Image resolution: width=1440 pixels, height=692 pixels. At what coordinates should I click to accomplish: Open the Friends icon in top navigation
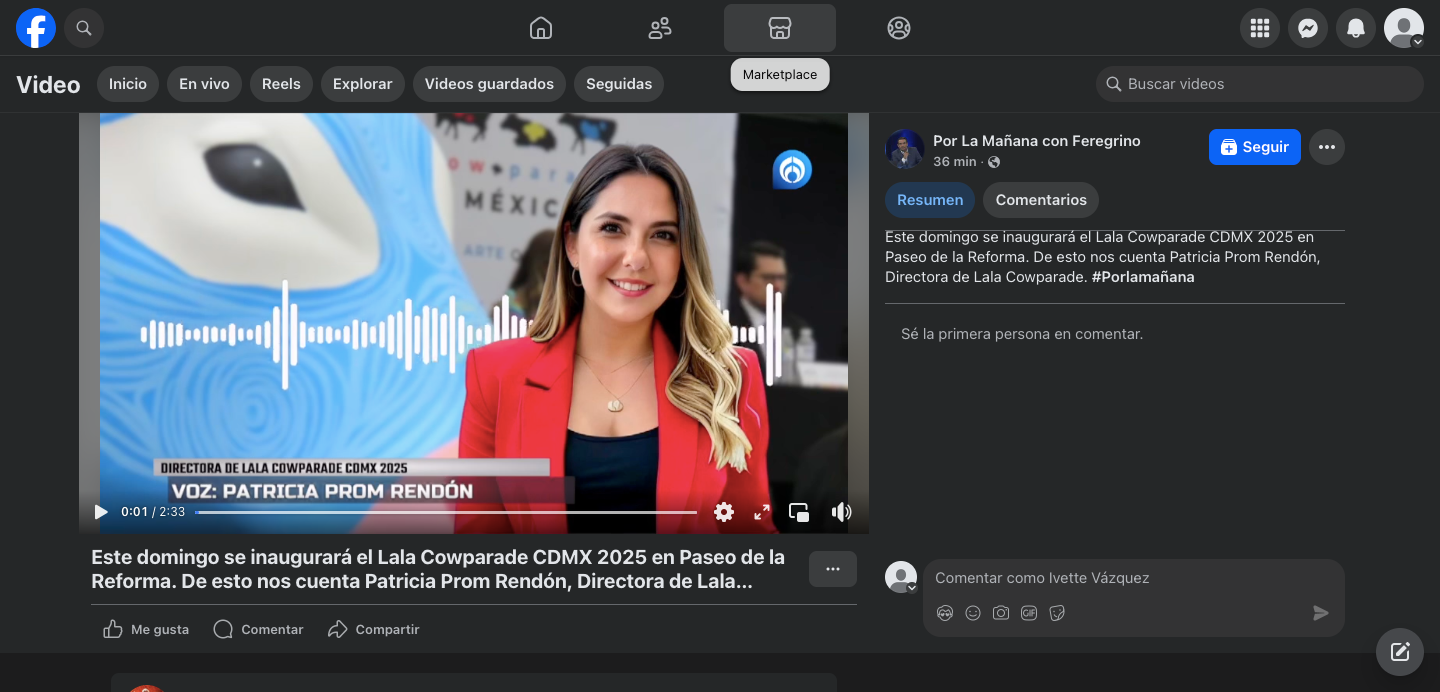(x=660, y=28)
